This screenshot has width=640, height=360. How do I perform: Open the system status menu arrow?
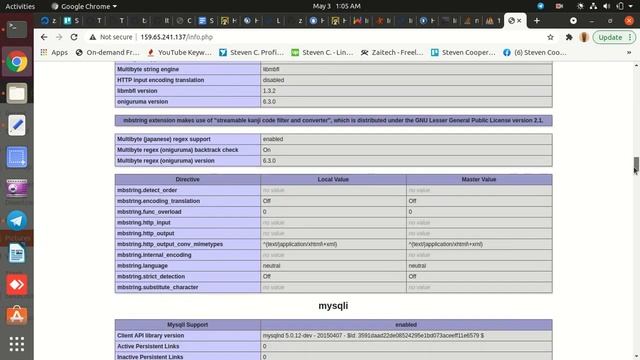point(631,6)
